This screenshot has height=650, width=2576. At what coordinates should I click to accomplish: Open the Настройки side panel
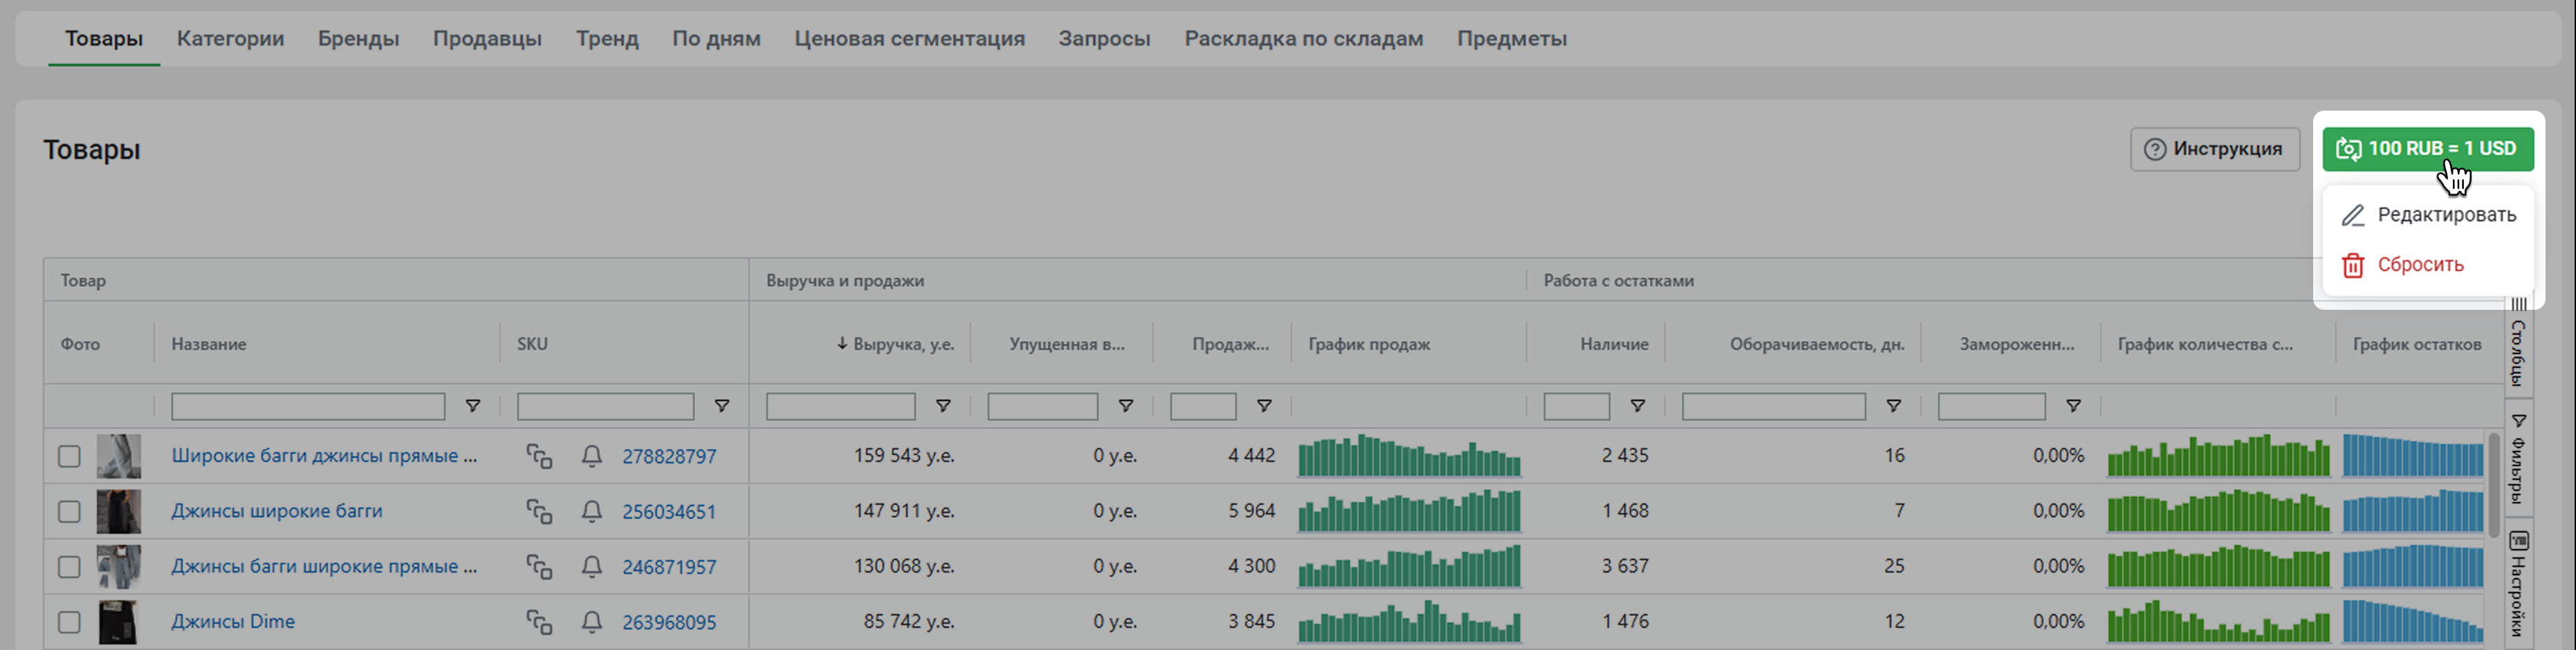click(x=2518, y=585)
